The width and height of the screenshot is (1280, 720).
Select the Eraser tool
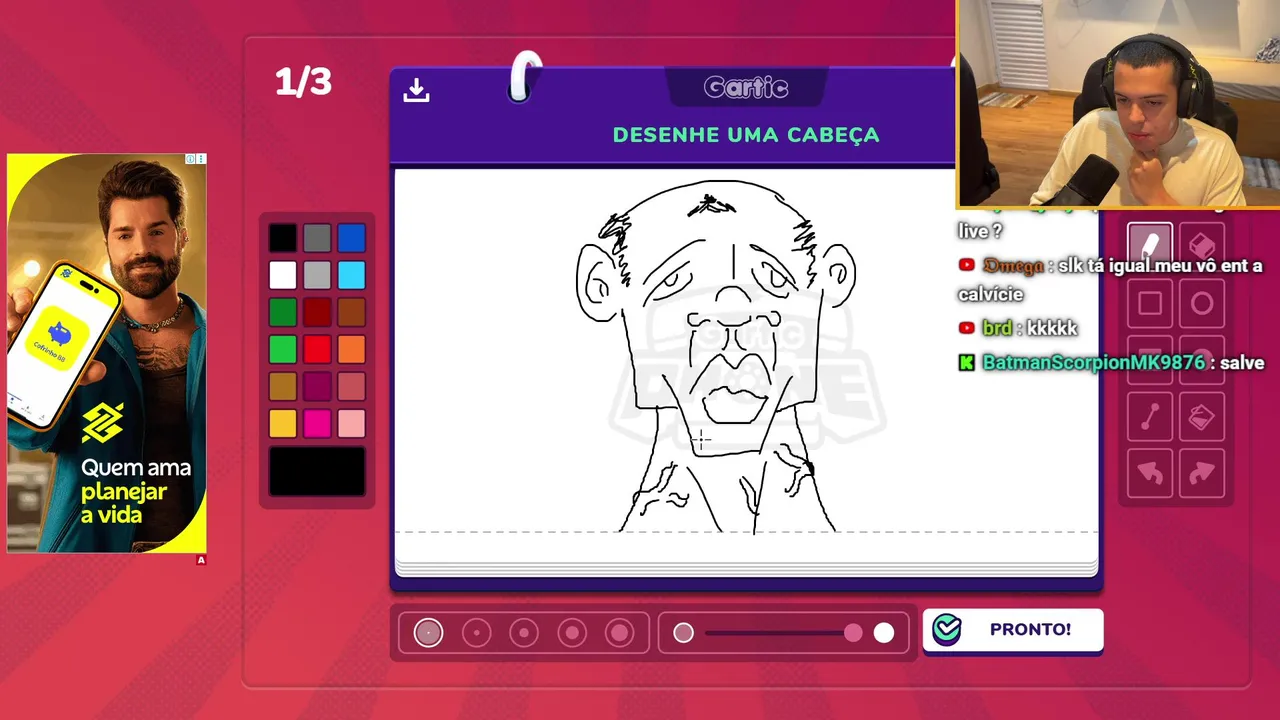coord(1202,246)
